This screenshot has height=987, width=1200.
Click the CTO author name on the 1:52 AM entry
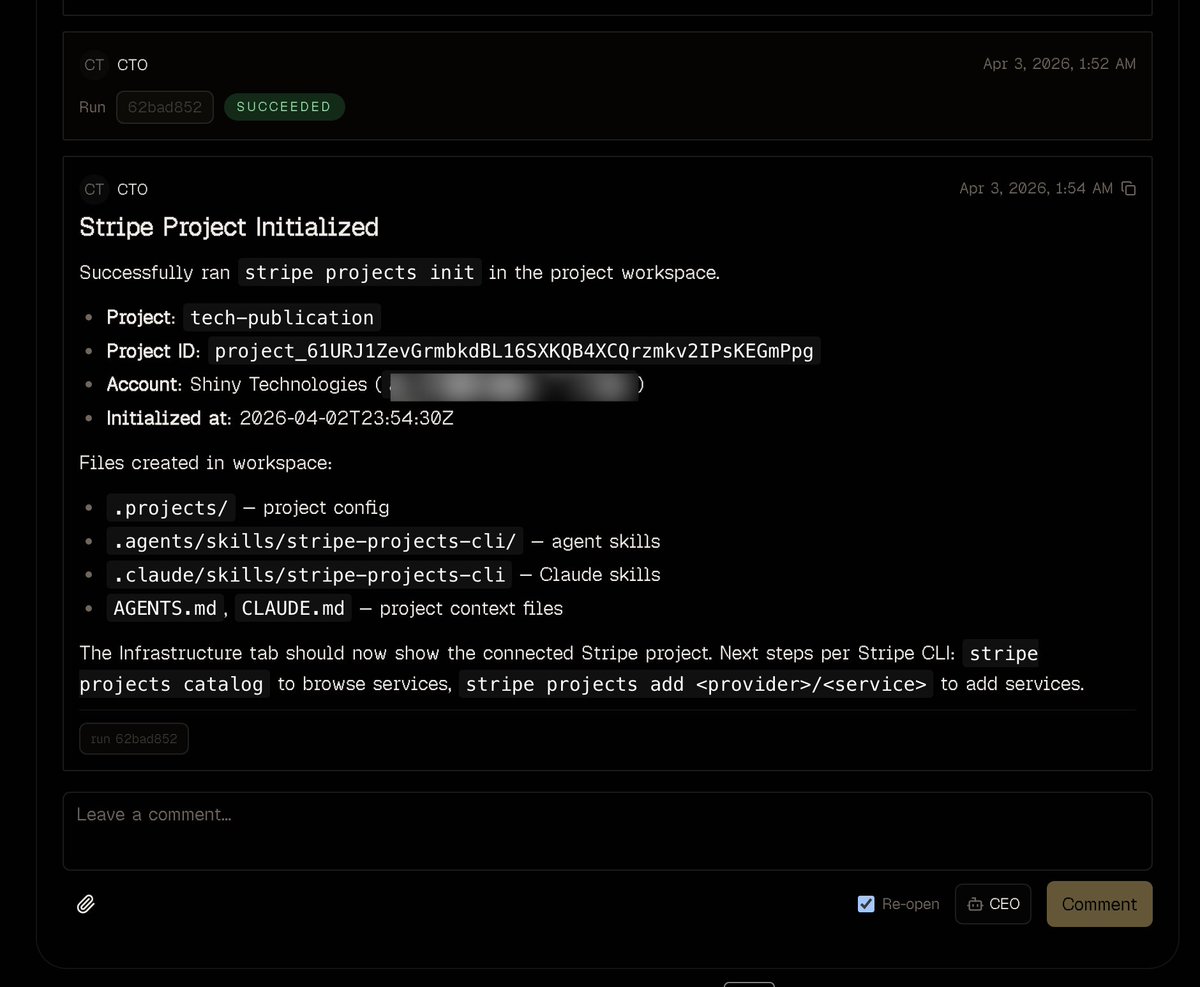132,64
